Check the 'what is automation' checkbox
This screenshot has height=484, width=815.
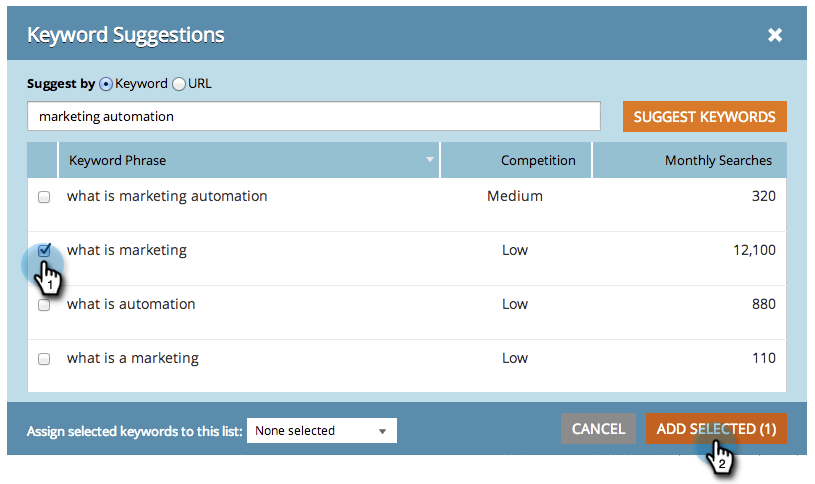(44, 305)
